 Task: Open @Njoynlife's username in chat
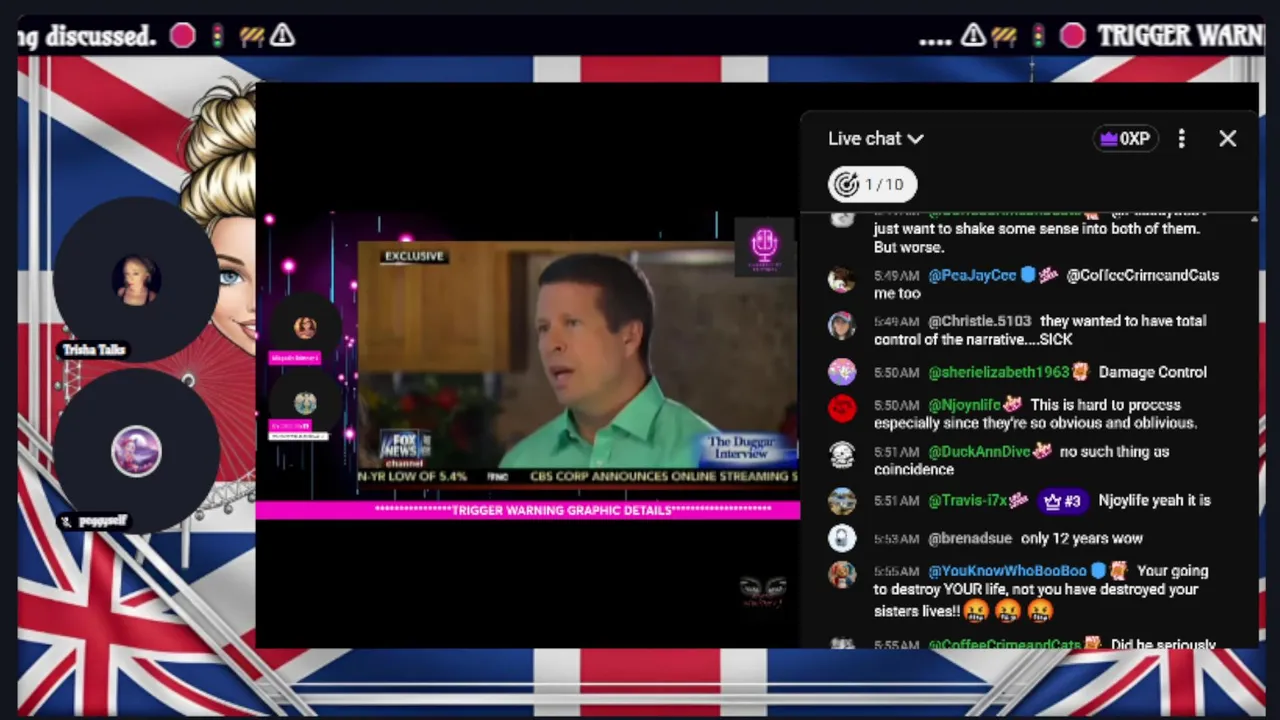[x=964, y=405]
